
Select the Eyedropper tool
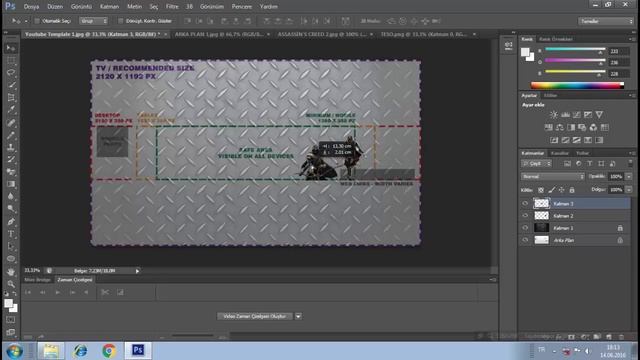tap(11, 109)
